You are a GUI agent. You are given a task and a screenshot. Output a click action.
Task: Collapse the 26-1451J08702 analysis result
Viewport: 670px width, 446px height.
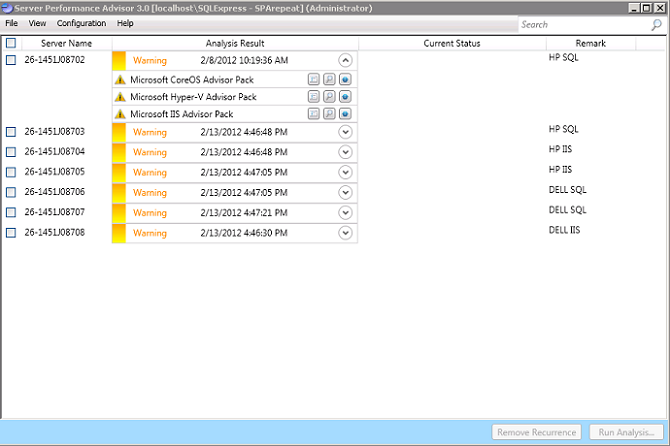[x=345, y=60]
